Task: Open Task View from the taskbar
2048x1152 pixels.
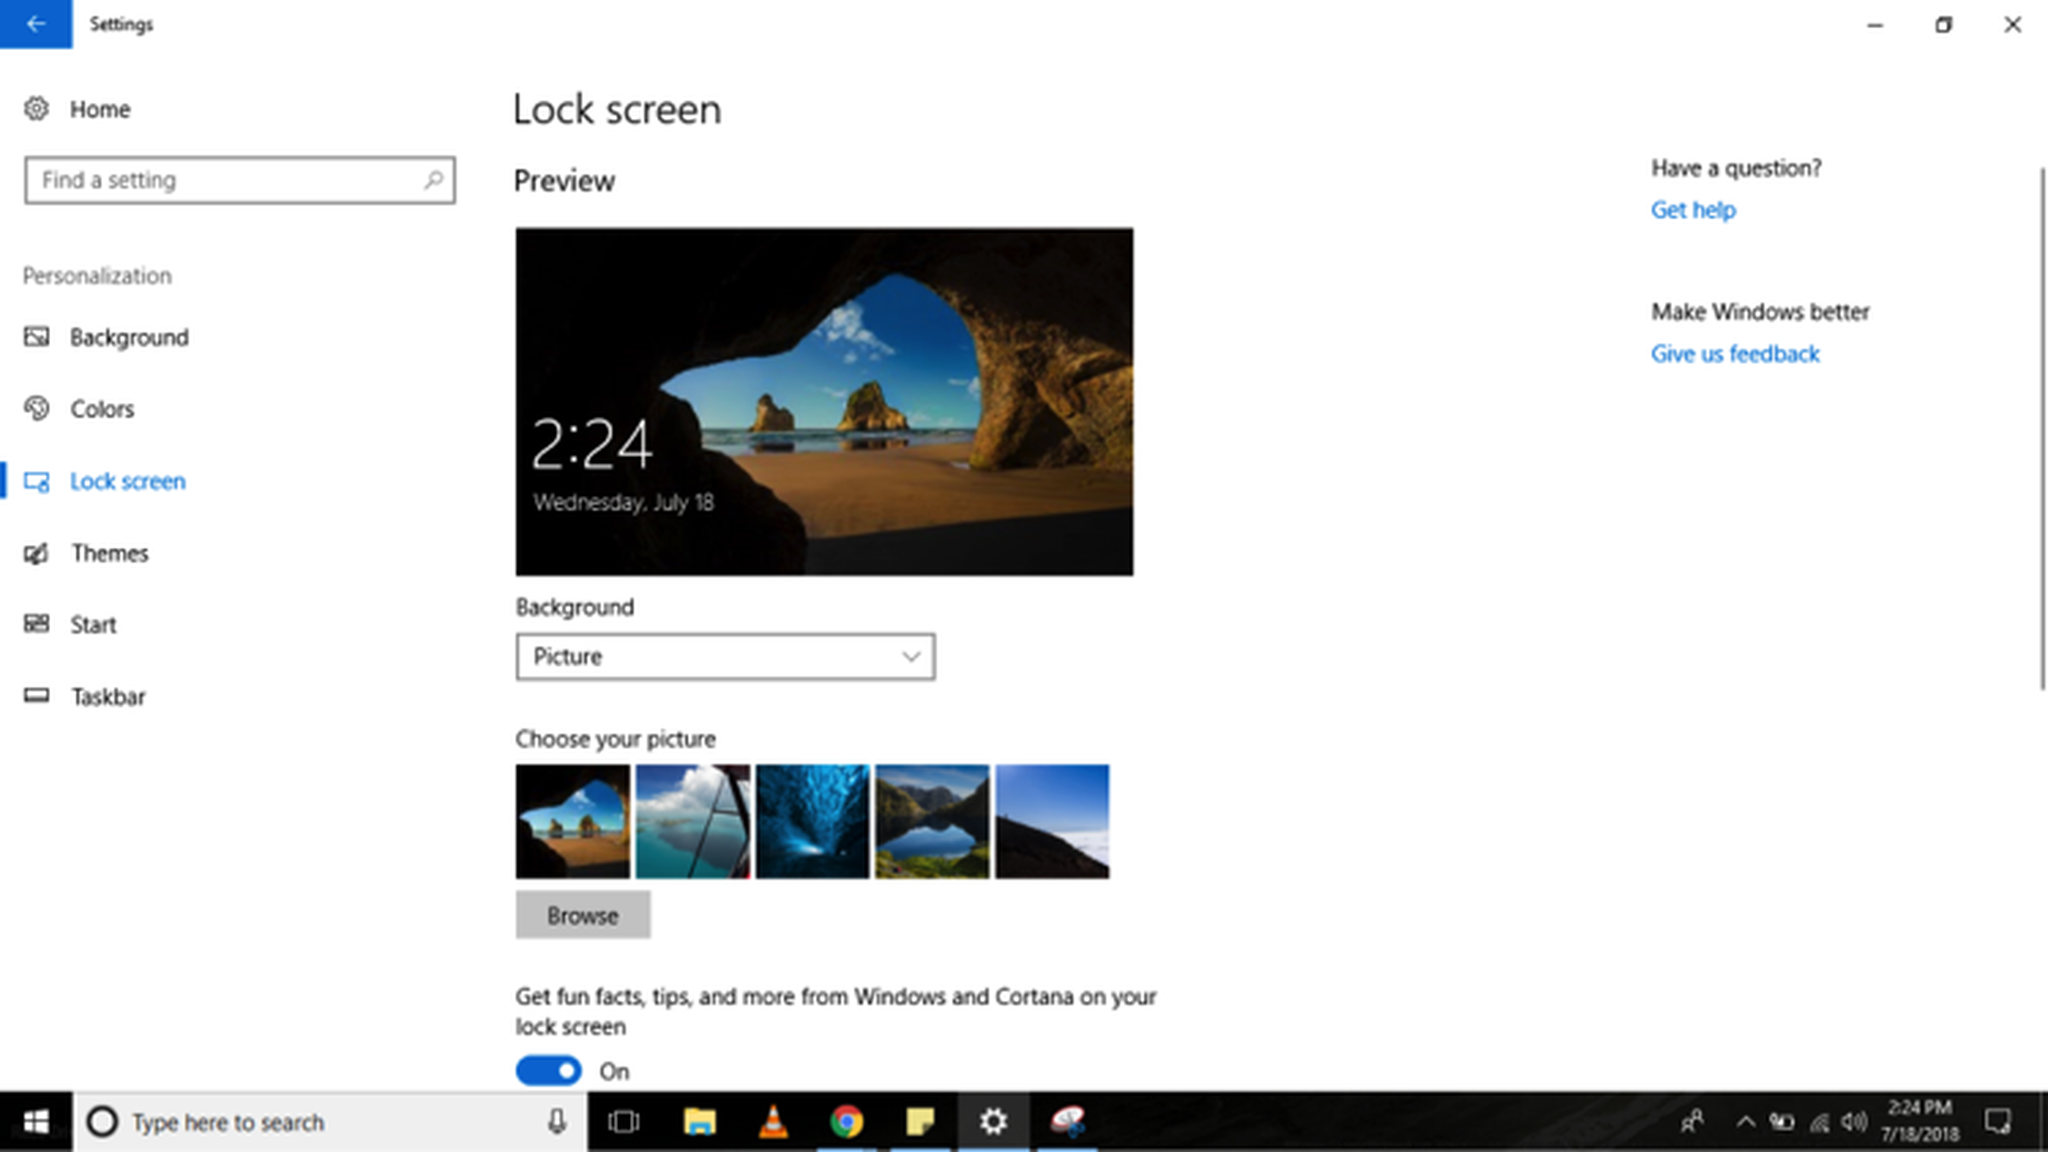Action: (x=625, y=1122)
